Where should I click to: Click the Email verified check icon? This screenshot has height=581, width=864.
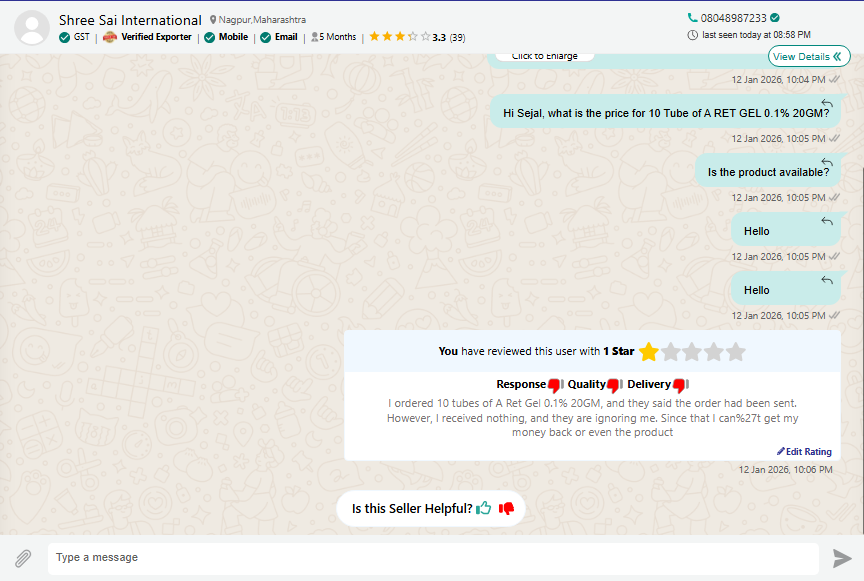point(266,37)
